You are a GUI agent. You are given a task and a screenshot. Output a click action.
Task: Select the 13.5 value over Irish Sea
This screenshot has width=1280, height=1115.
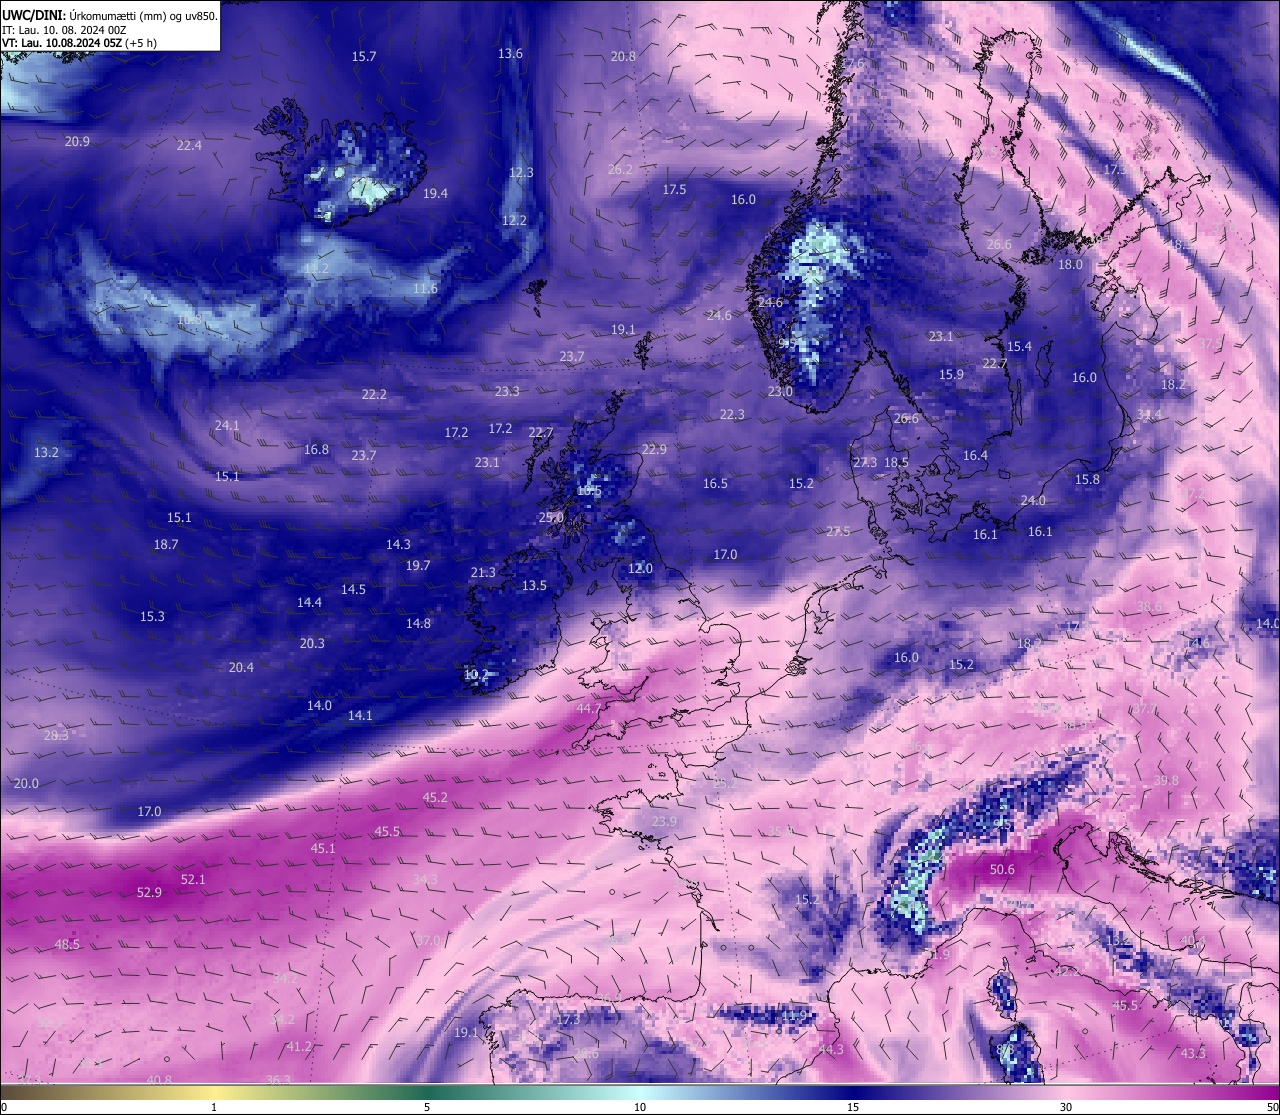pos(534,586)
